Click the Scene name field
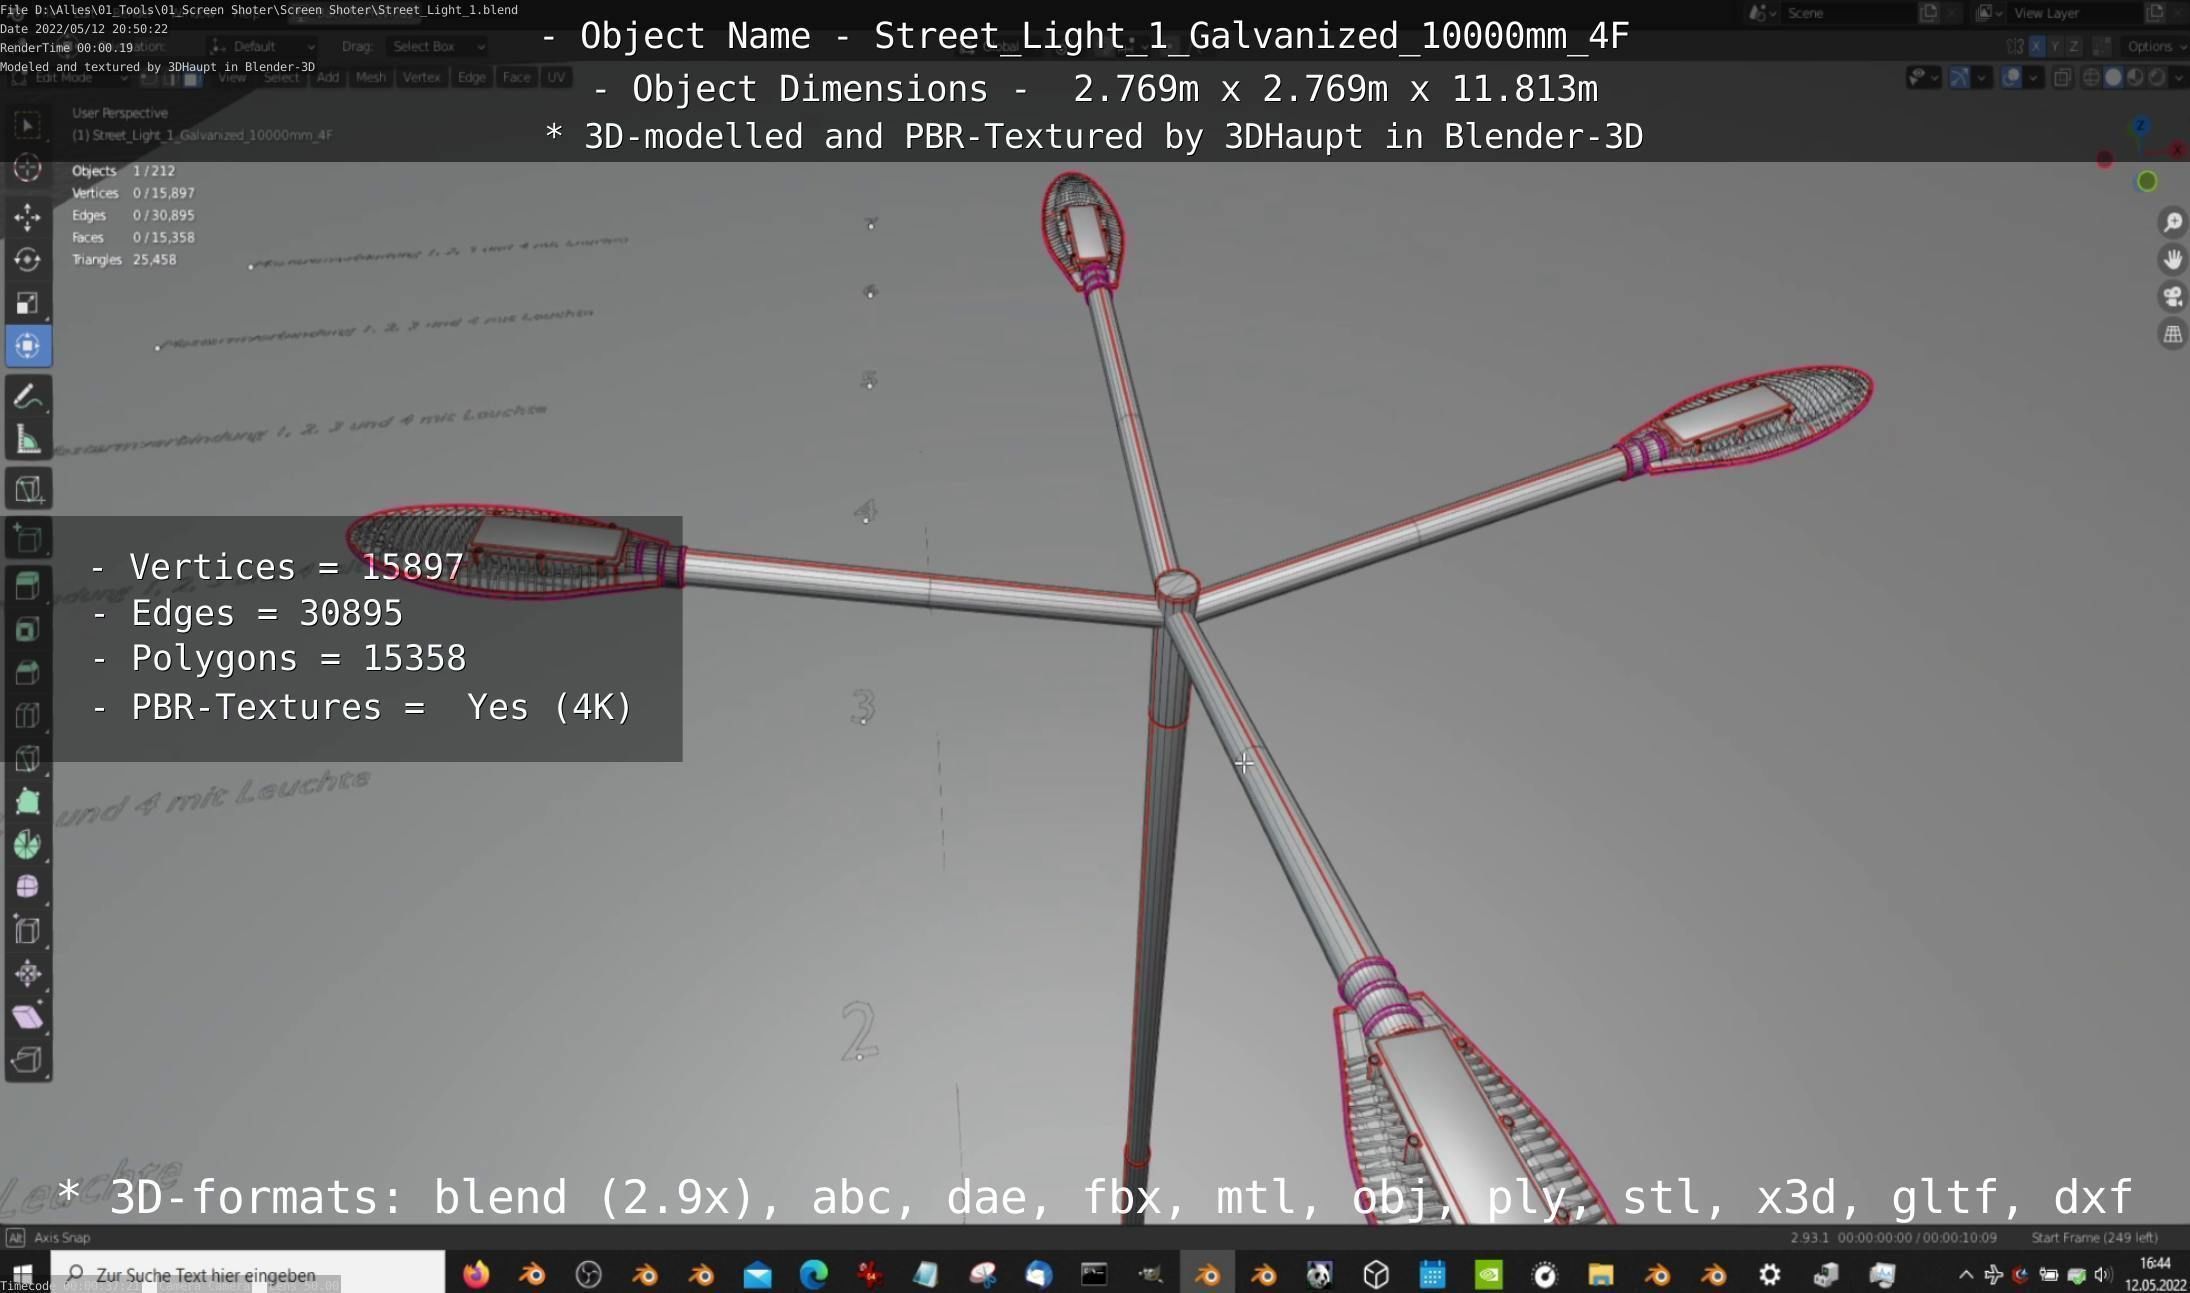The image size is (2190, 1293). (1850, 13)
